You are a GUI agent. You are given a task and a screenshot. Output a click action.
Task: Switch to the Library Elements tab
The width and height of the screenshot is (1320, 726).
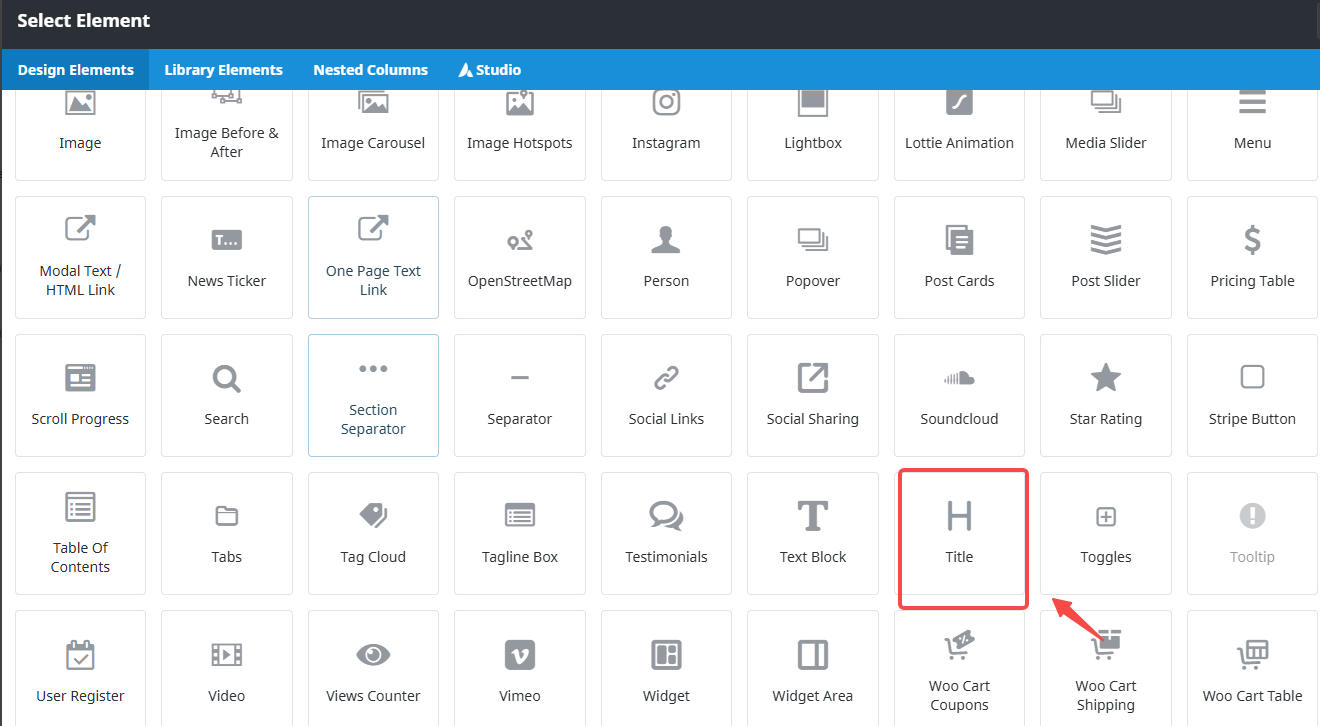(x=223, y=70)
